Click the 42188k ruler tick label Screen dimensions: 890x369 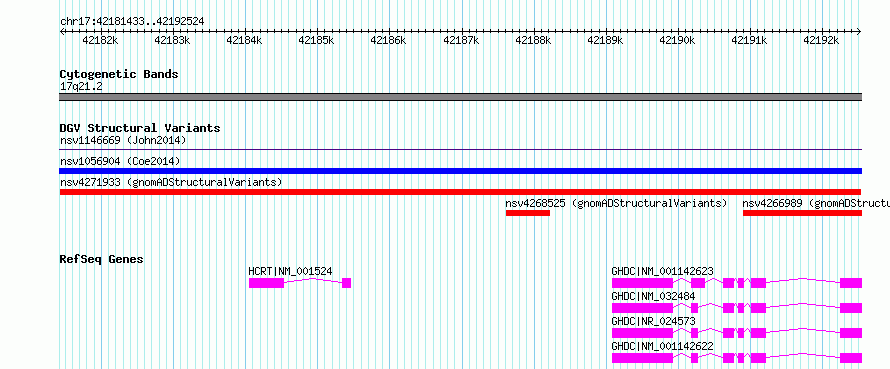(533, 40)
